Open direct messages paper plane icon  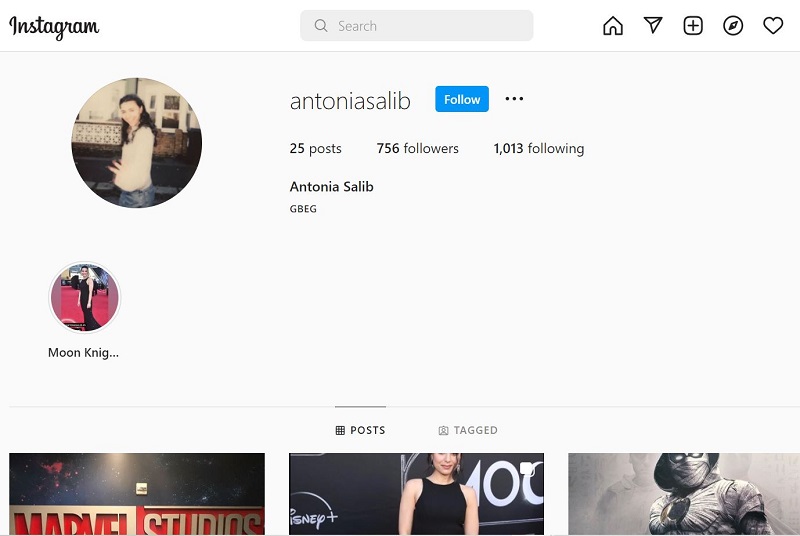653,25
